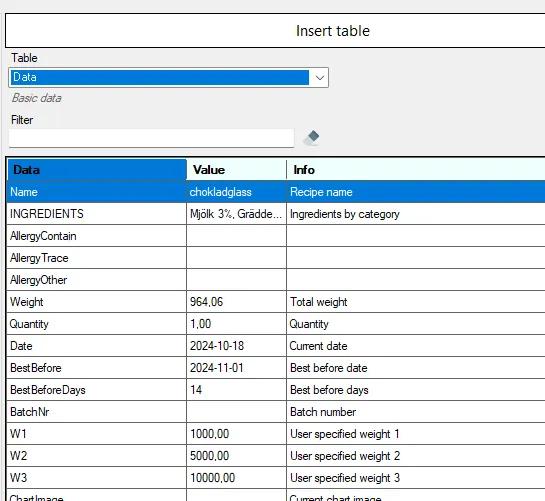Click the Best before date info
Image resolution: width=545 pixels, height=501 pixels.
tap(416, 368)
